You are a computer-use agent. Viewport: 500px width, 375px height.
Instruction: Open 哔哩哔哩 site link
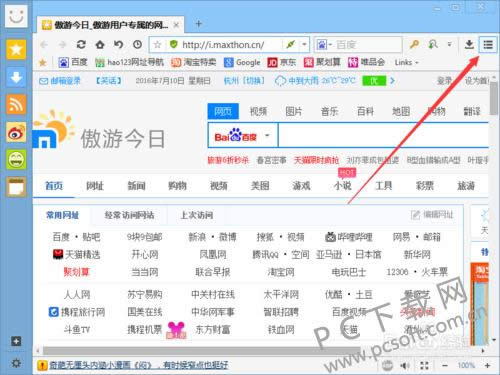click(349, 237)
